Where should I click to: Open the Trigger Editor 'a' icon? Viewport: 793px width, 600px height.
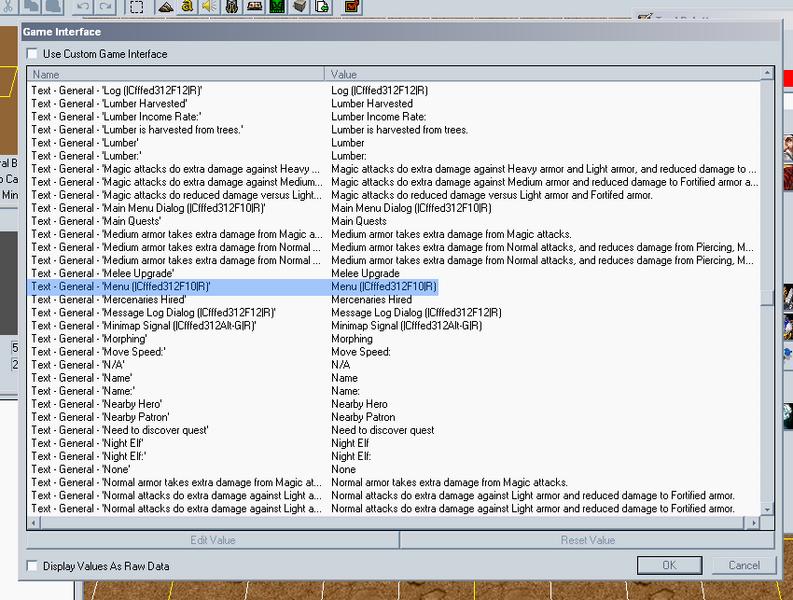188,7
